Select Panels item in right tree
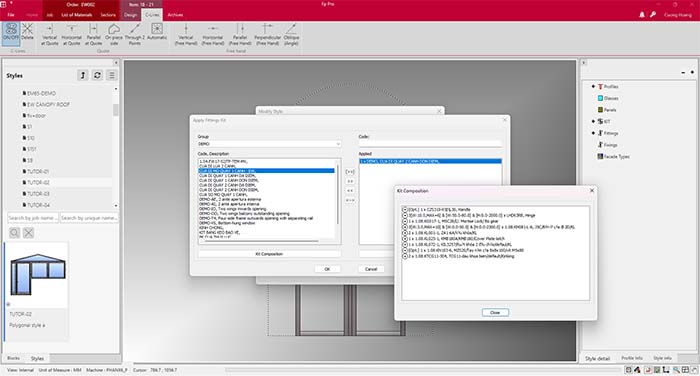 tap(607, 109)
